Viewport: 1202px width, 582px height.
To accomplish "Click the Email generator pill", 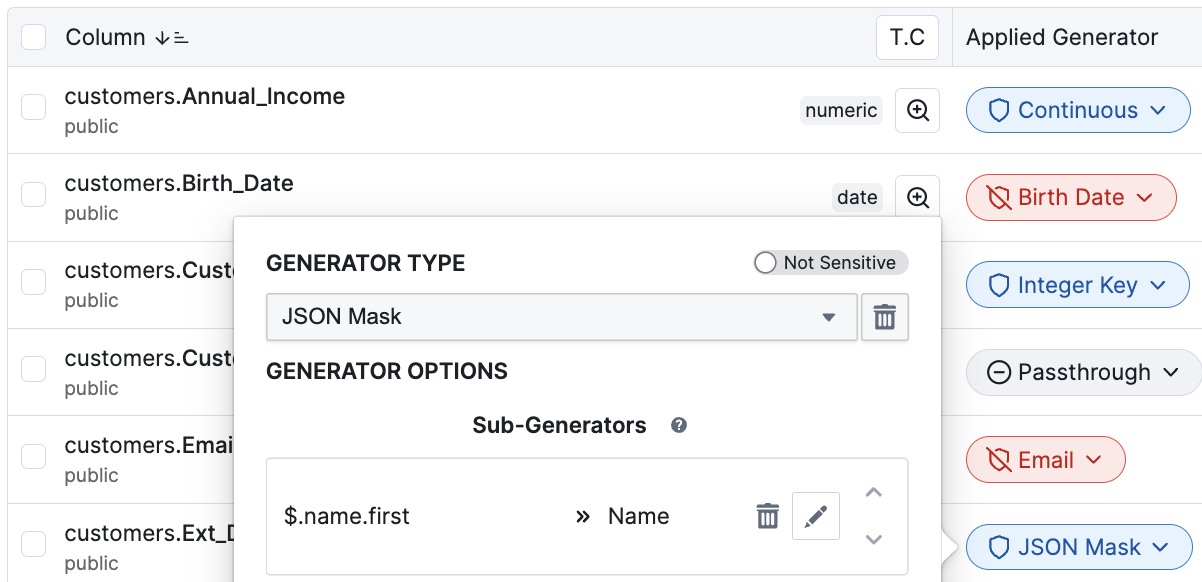I will (1045, 461).
